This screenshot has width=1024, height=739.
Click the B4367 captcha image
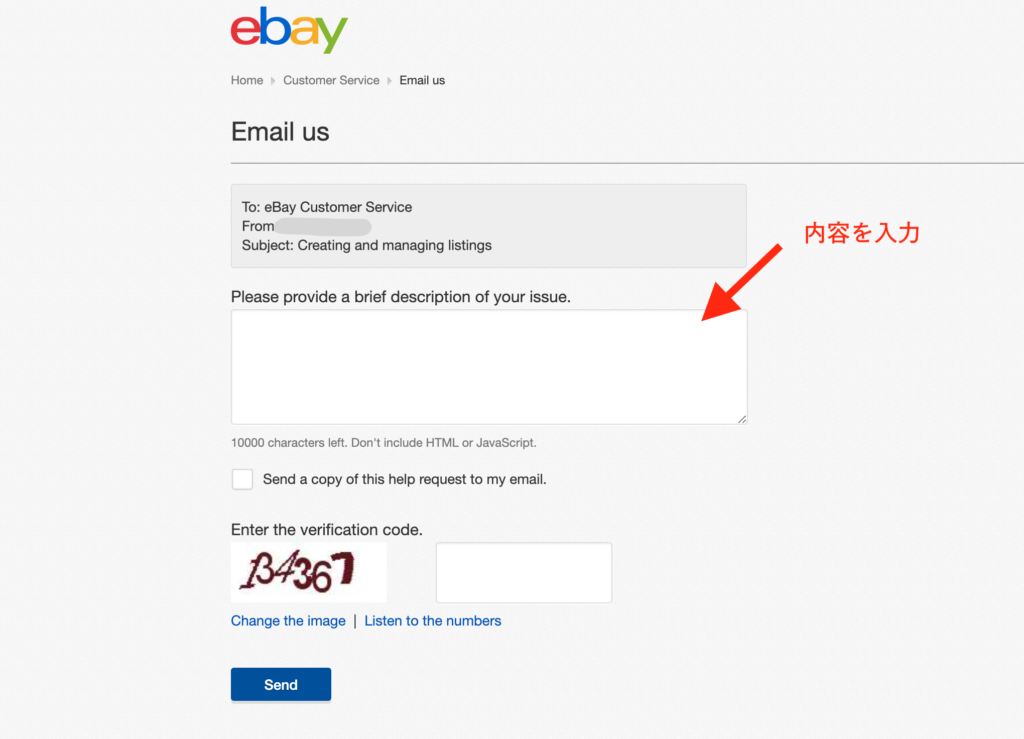pyautogui.click(x=308, y=572)
